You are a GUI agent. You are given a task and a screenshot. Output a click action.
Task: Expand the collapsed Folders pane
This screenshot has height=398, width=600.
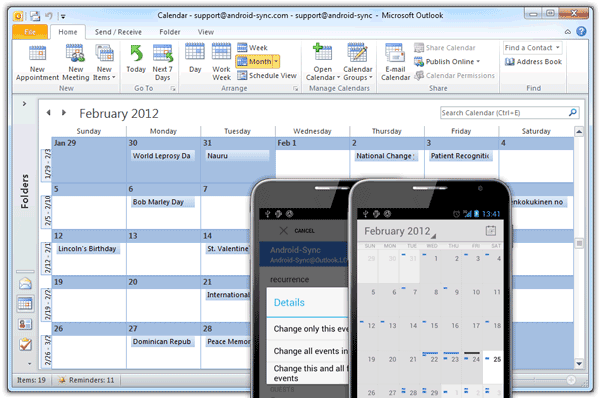24,104
